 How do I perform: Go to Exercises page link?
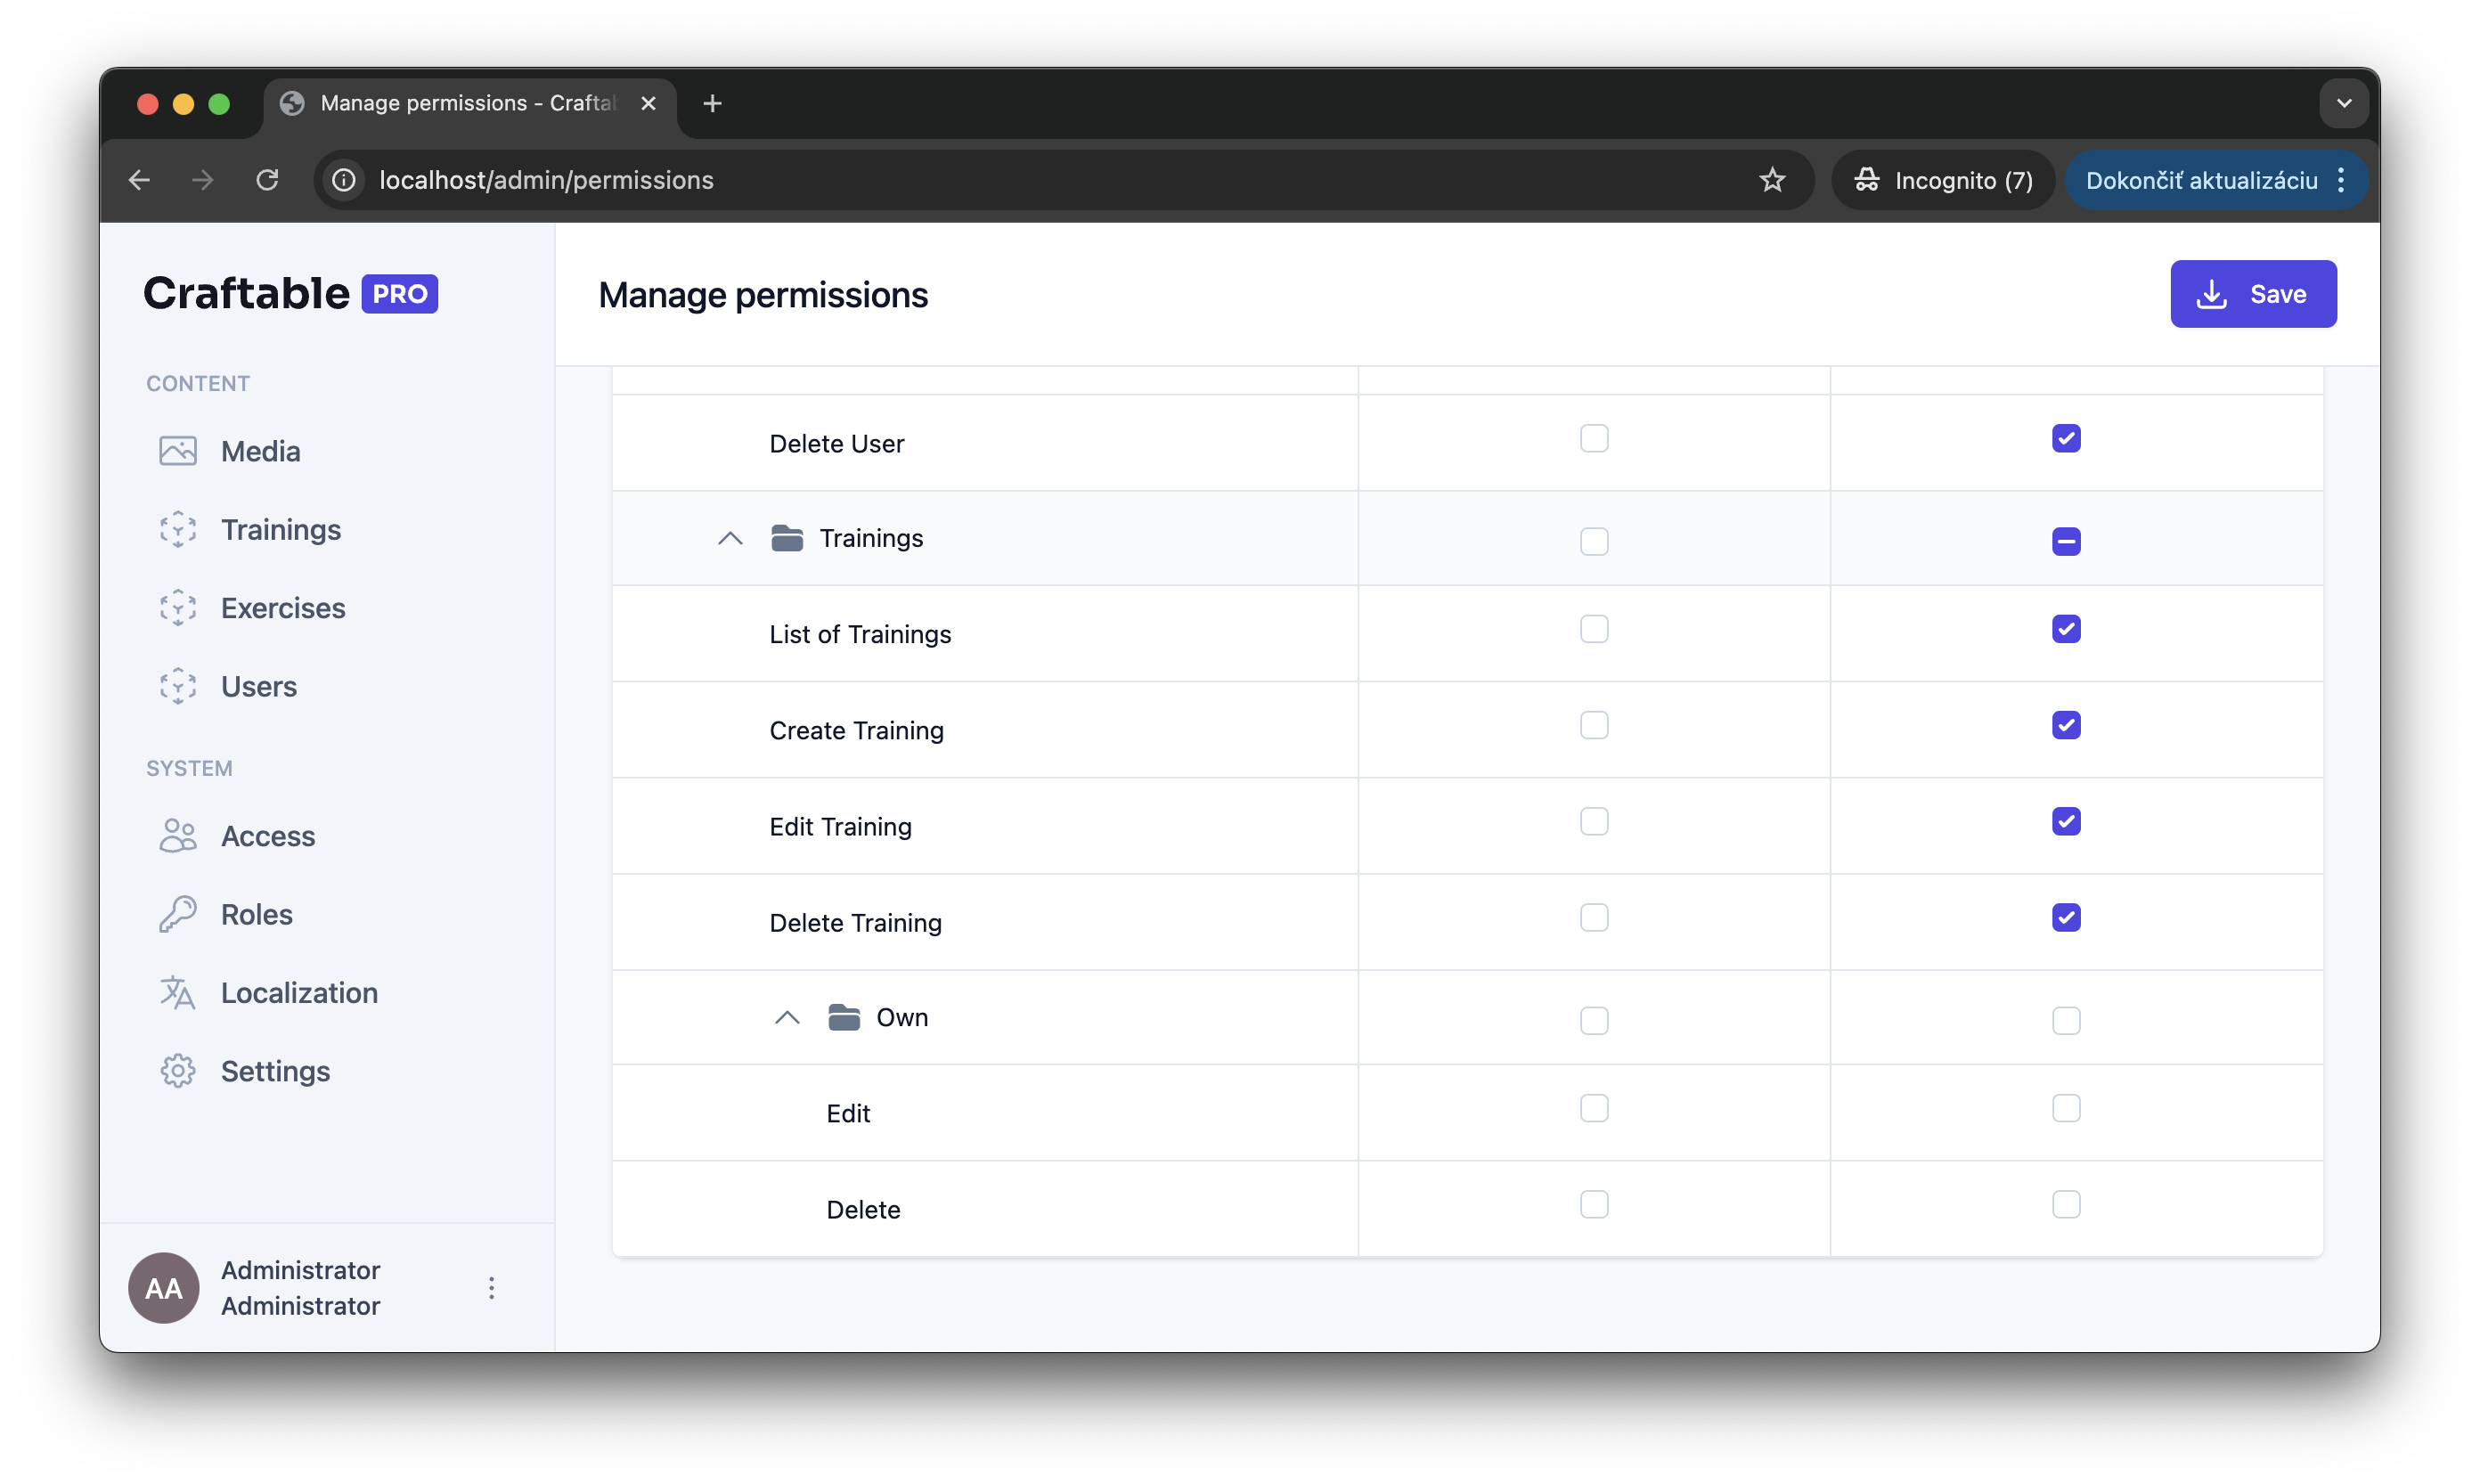(283, 608)
